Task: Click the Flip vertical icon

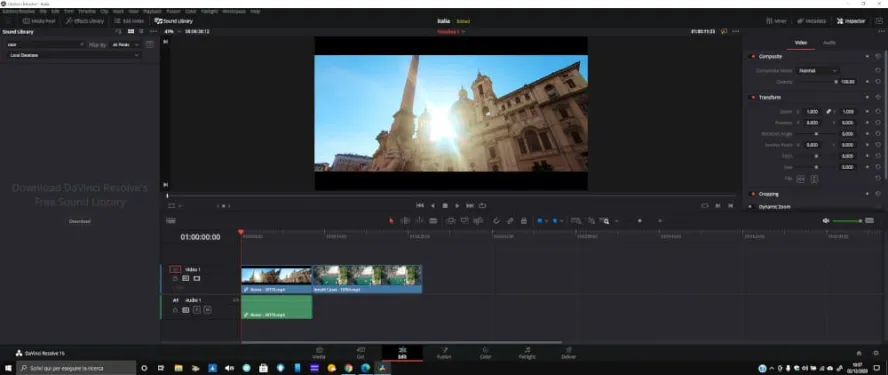Action: (x=814, y=179)
